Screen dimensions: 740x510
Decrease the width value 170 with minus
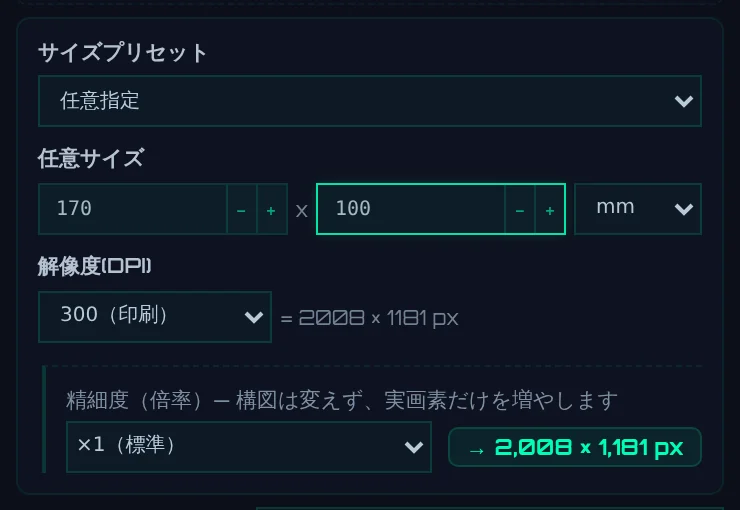(242, 209)
